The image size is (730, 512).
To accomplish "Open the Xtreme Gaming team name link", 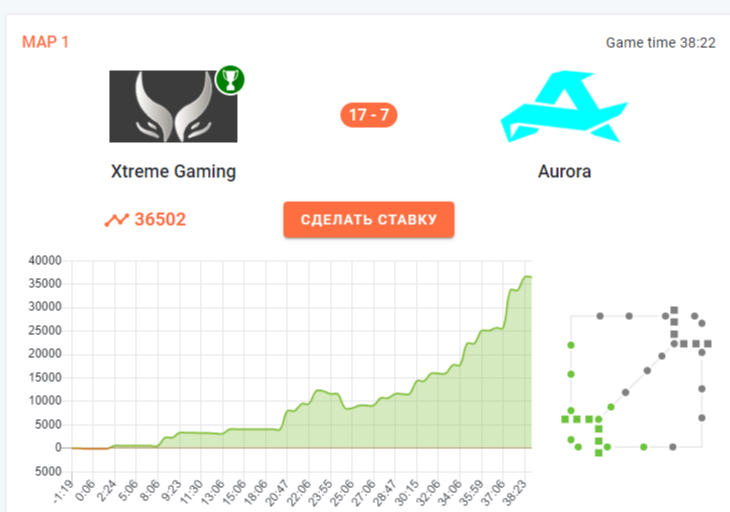I will click(x=173, y=171).
